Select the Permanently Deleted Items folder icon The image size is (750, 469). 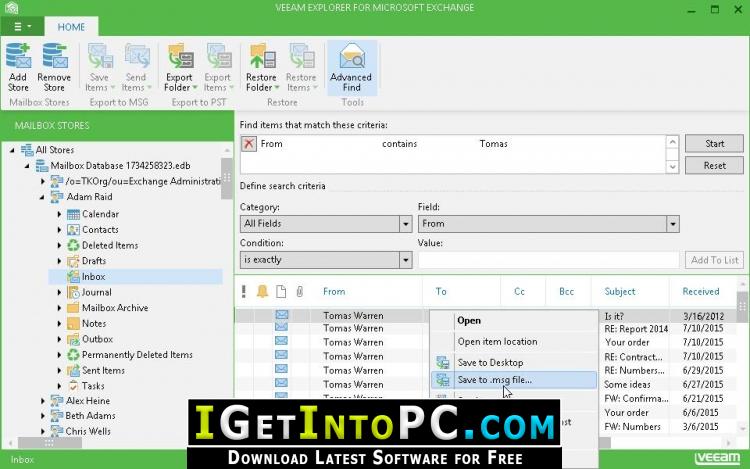pyautogui.click(x=73, y=355)
